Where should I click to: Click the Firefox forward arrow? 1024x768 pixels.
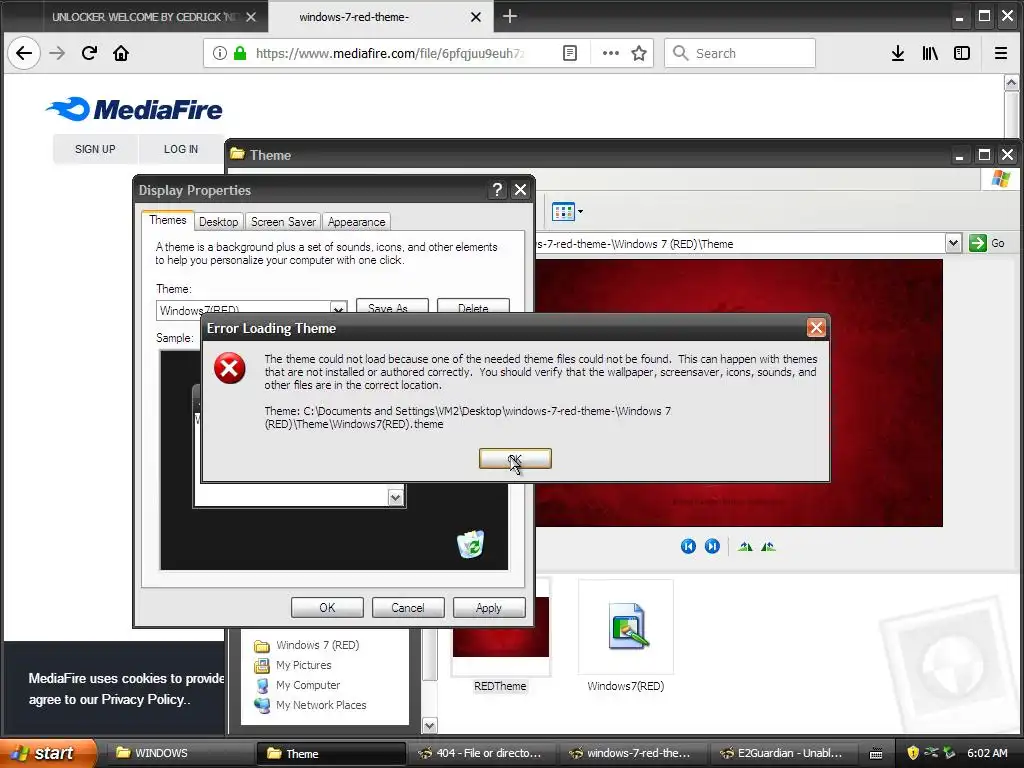[x=57, y=53]
